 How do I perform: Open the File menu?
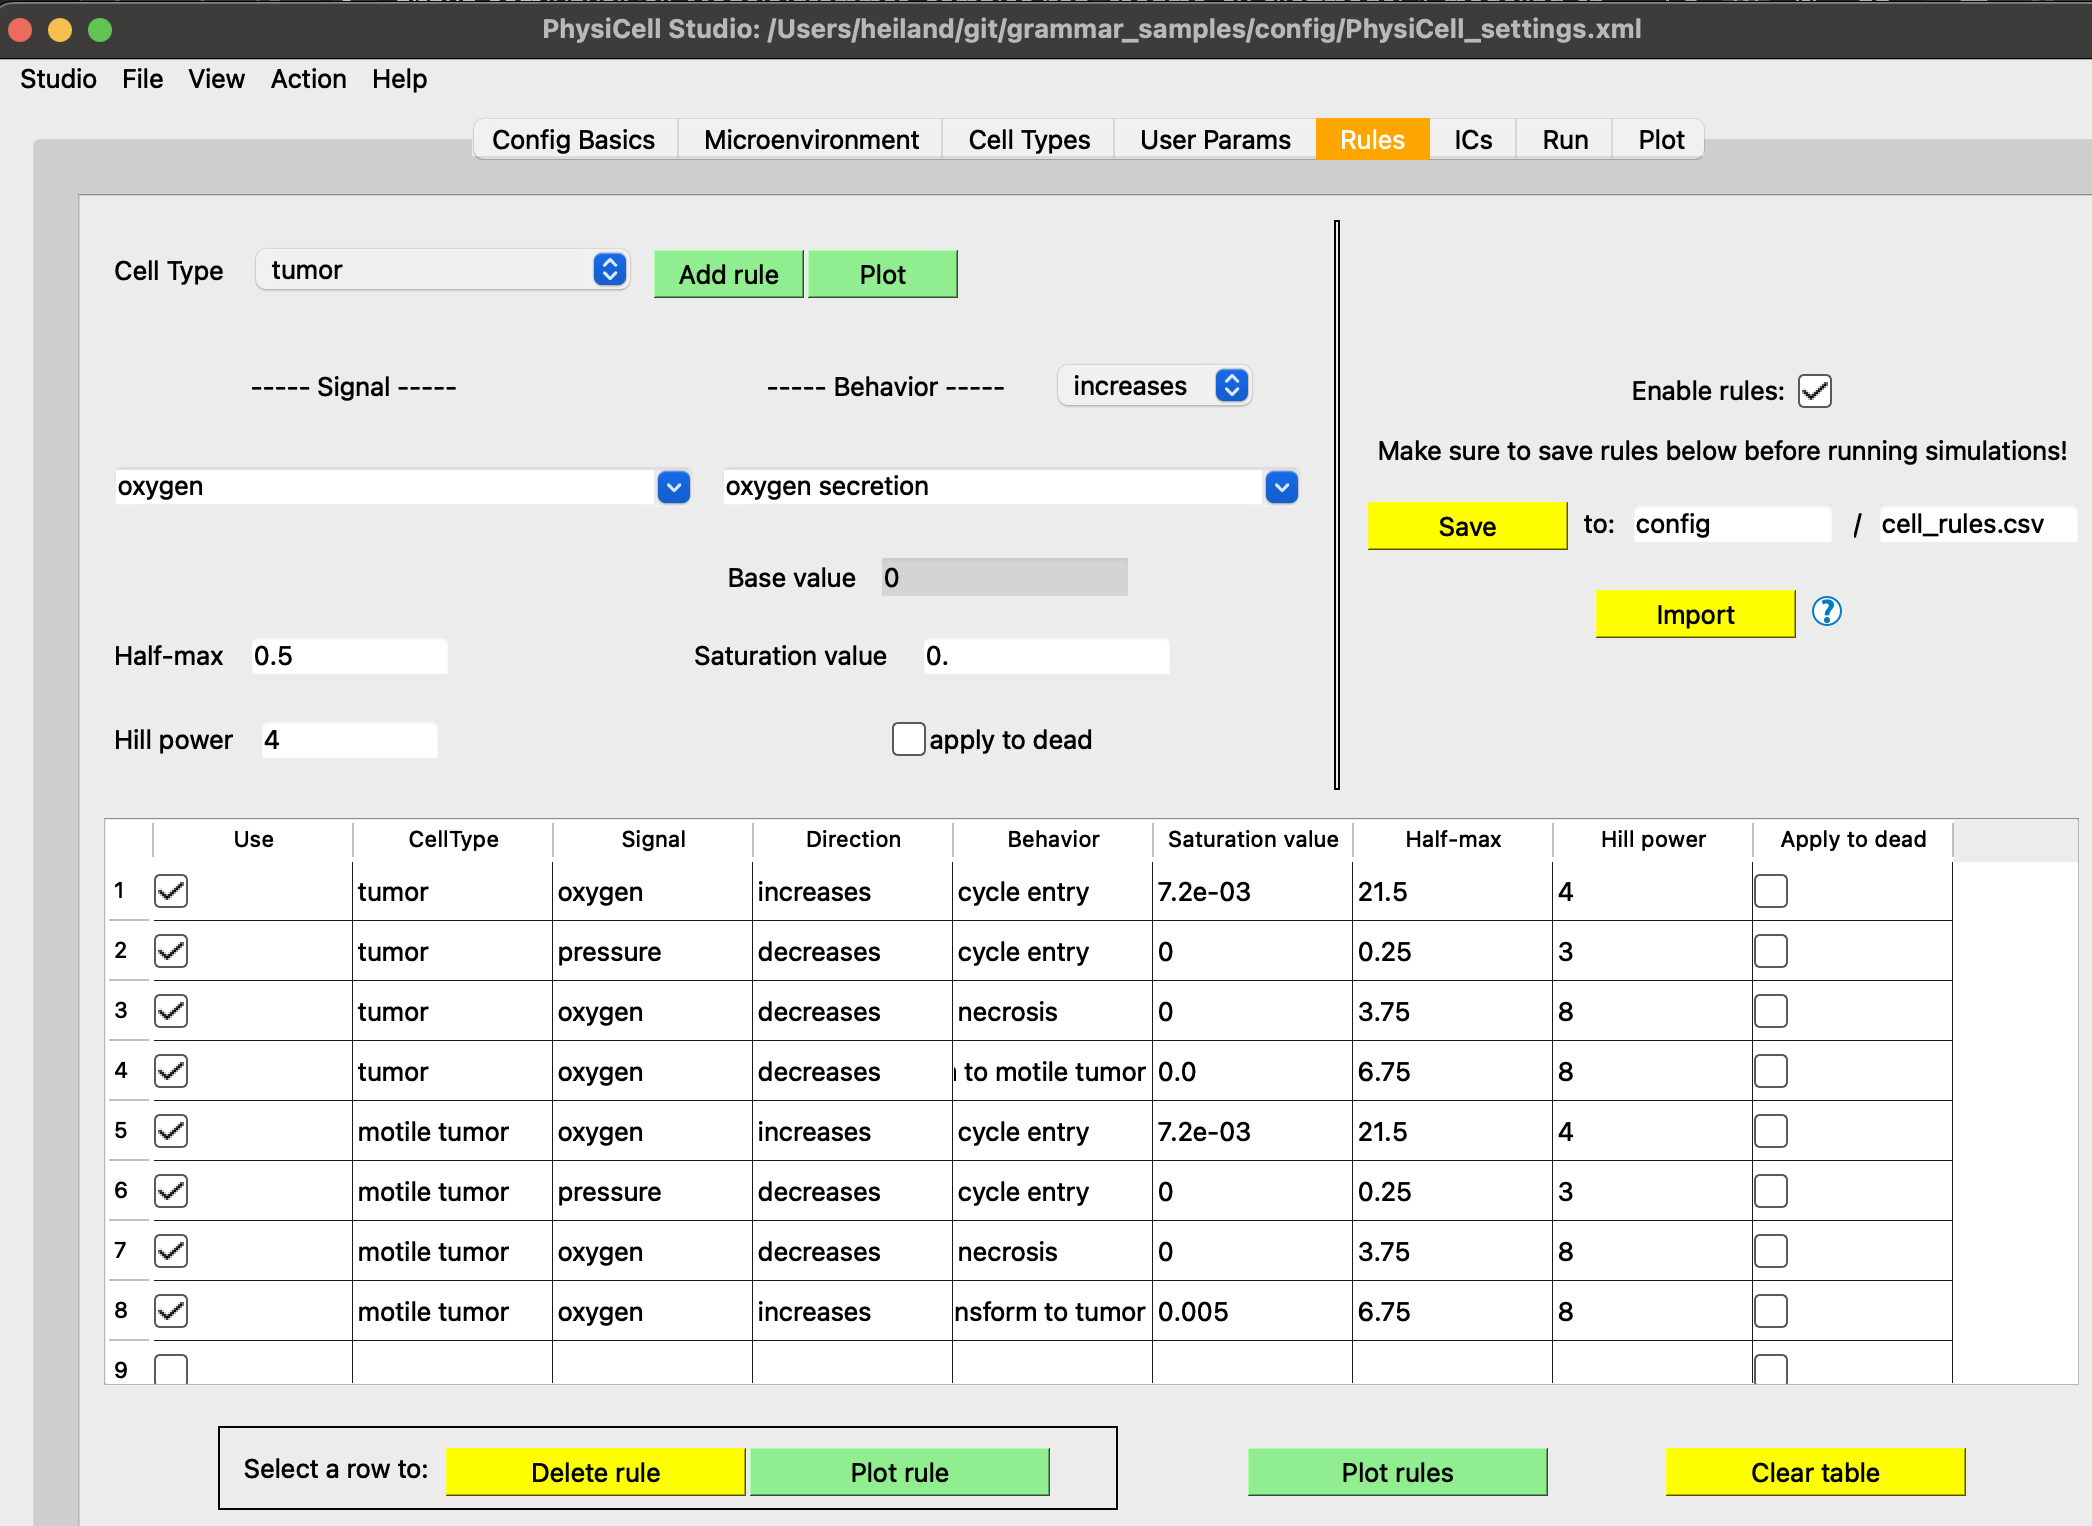(143, 79)
